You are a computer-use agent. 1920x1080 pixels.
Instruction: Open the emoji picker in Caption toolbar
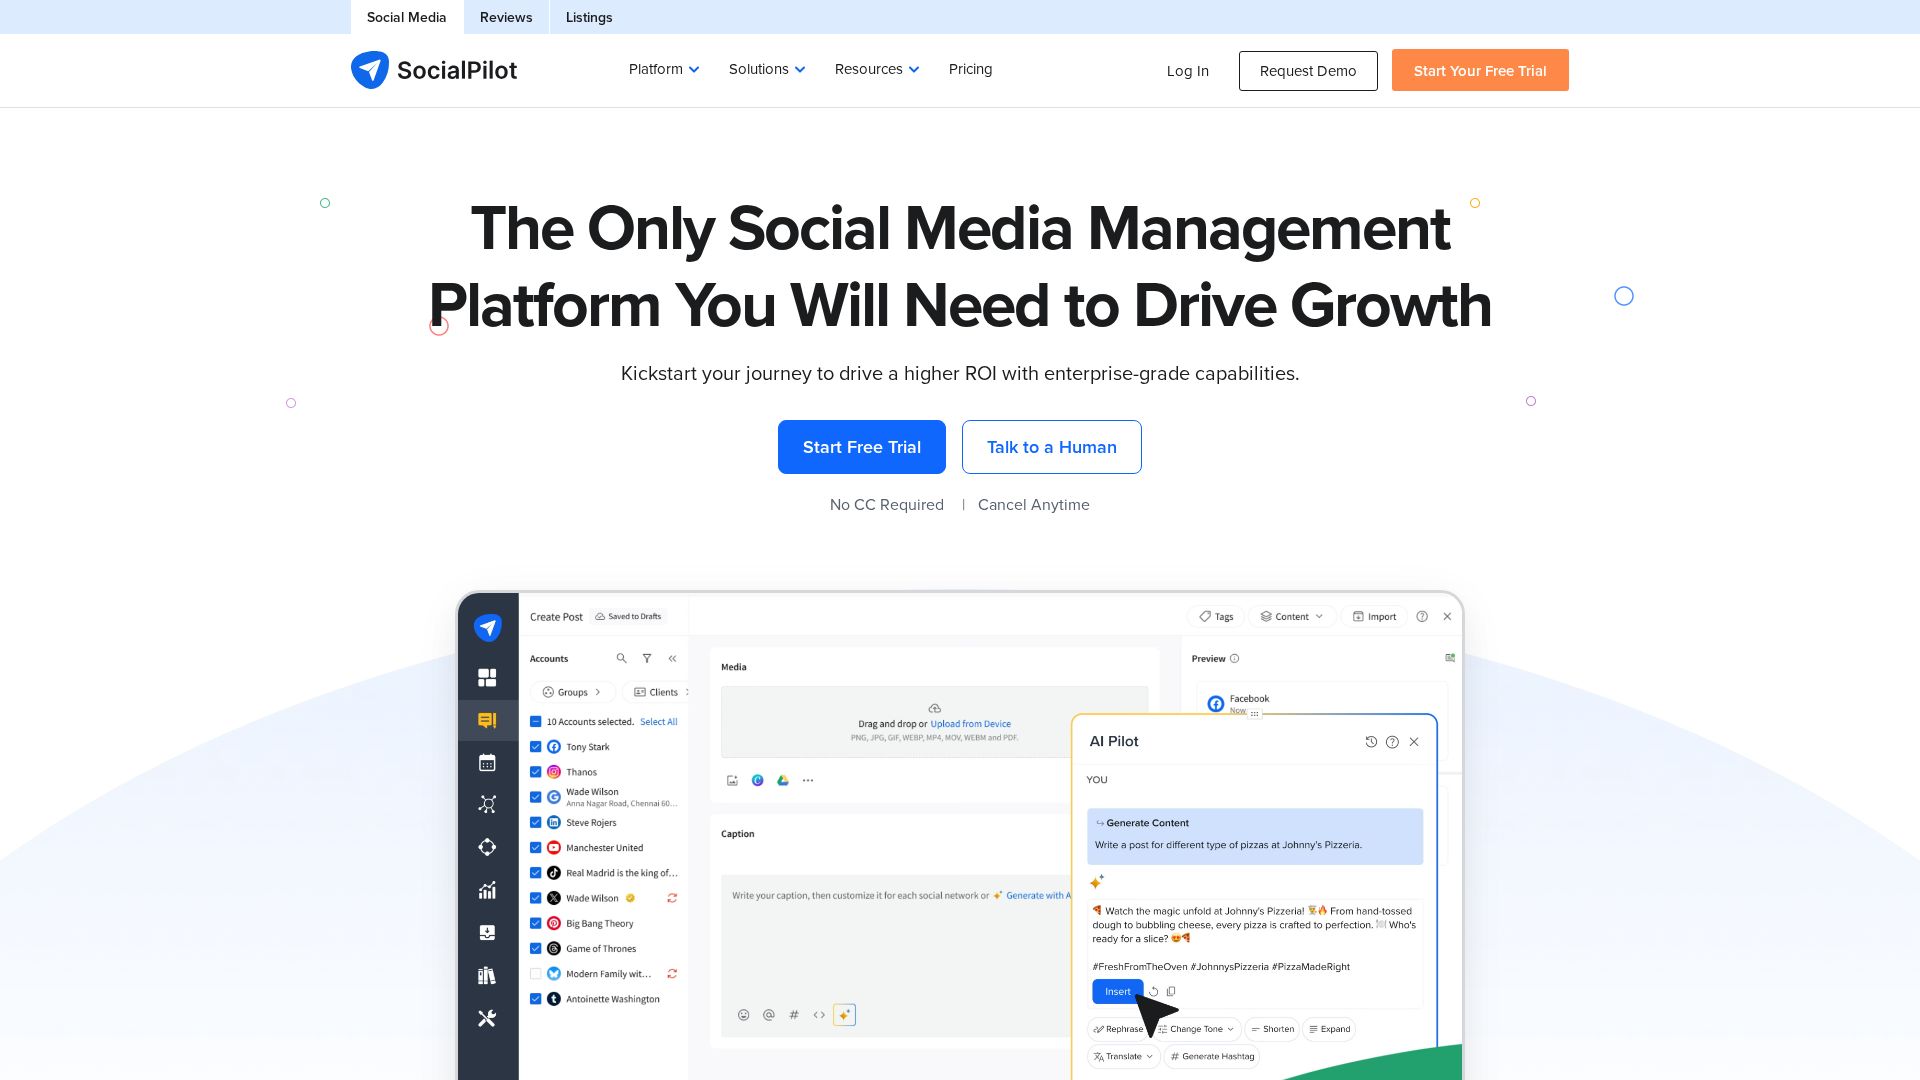point(743,1015)
